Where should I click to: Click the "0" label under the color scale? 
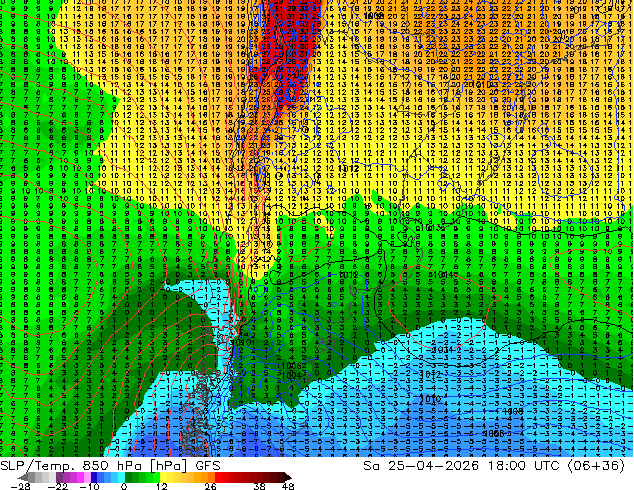click(x=124, y=486)
